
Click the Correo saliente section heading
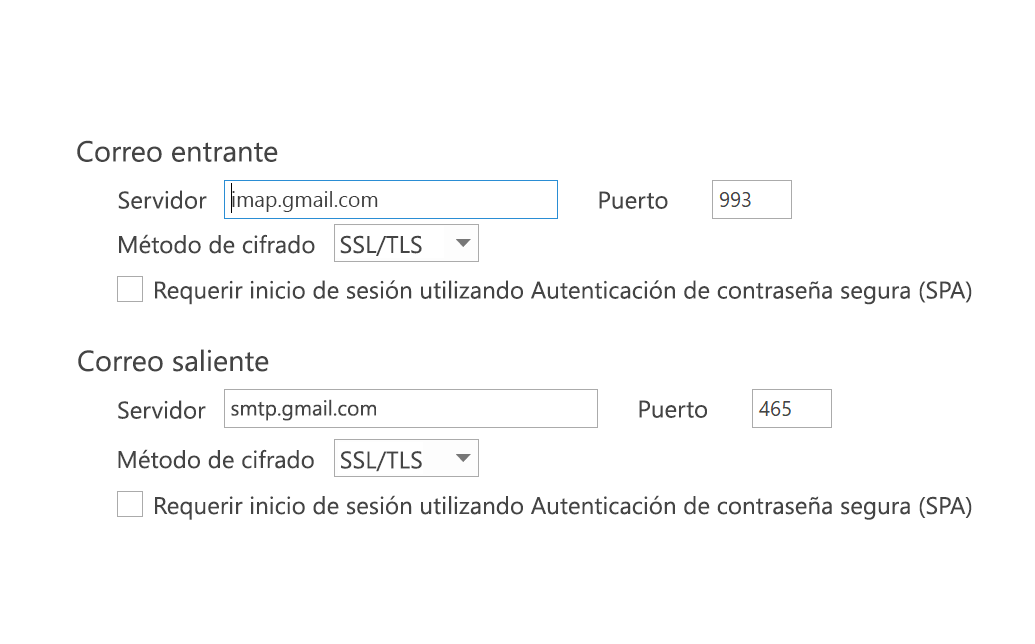[172, 361]
